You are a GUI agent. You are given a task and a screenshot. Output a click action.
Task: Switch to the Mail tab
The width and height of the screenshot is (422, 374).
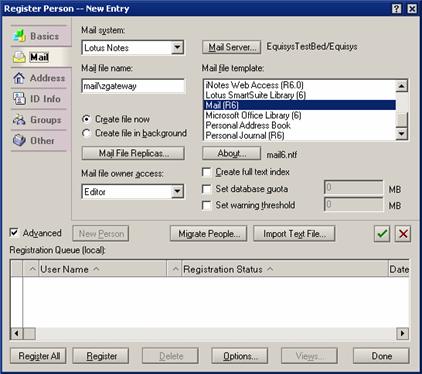tap(39, 57)
